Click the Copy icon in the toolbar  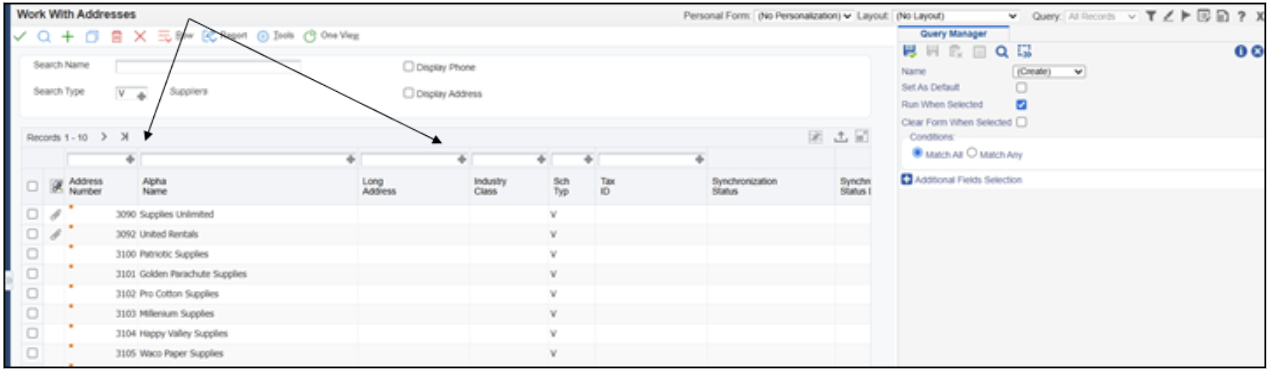(x=92, y=36)
